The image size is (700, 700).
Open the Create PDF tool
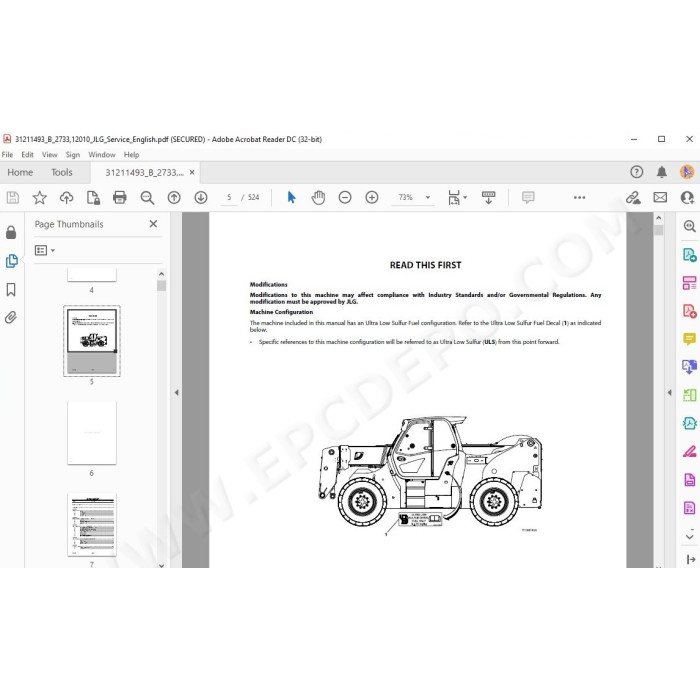pyautogui.click(x=690, y=311)
